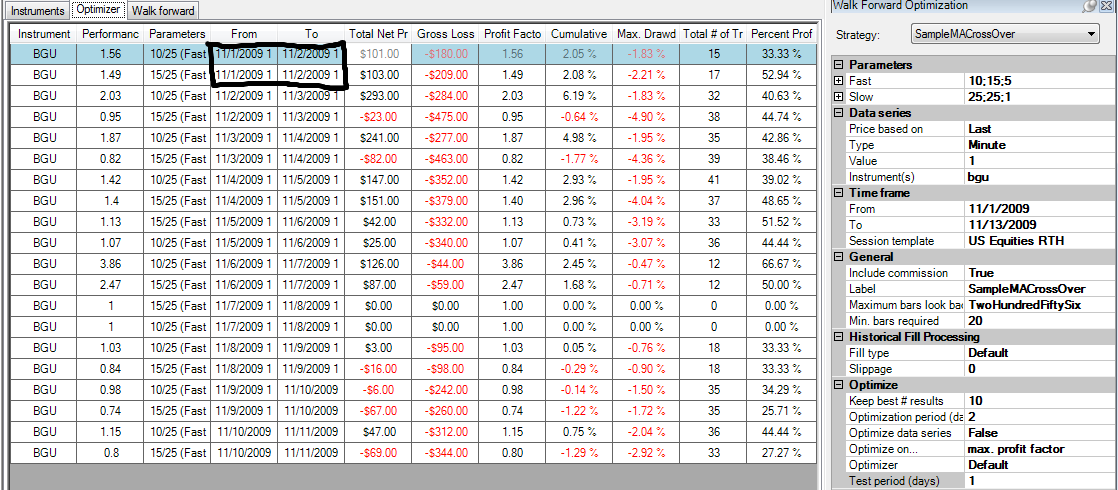Collapse the Optimize section
This screenshot has height=490, width=1118.
(x=838, y=384)
